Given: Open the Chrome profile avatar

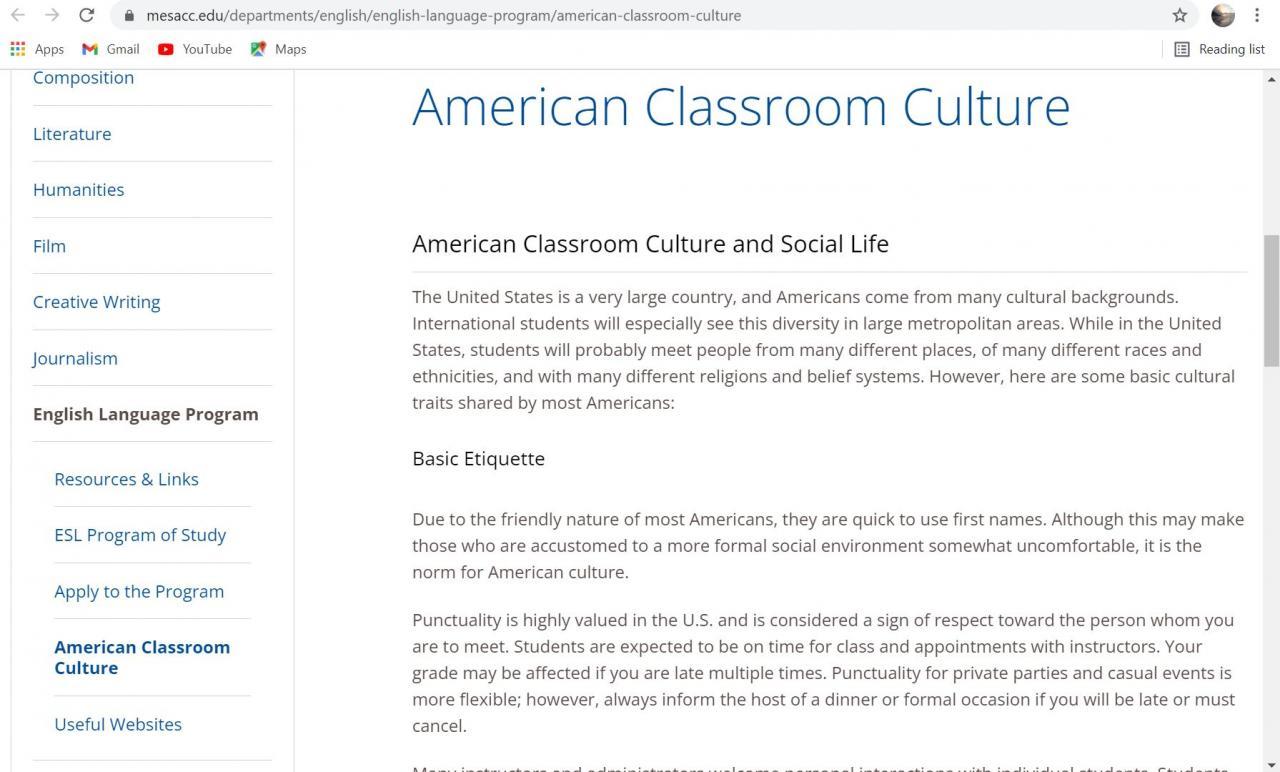Looking at the screenshot, I should (1222, 15).
